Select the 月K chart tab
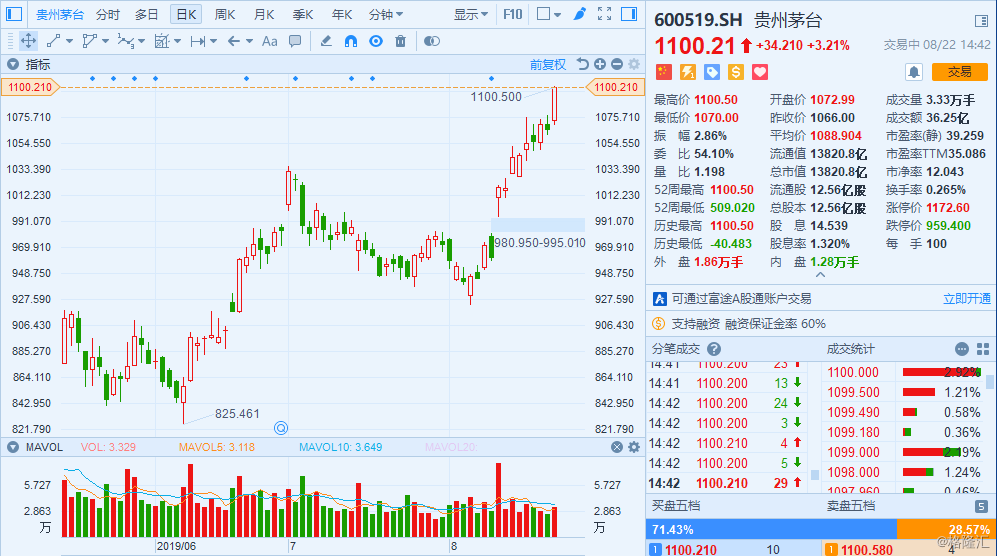The image size is (997, 556). tap(264, 14)
